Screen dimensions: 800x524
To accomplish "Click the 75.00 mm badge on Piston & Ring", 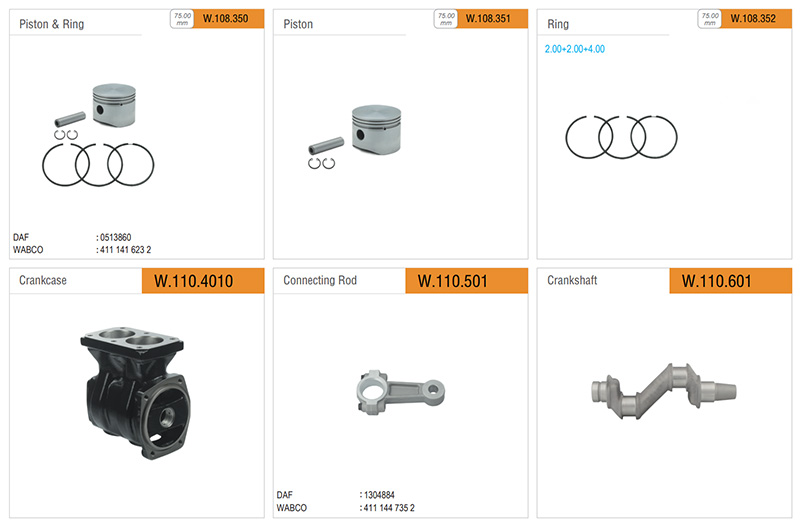I will coord(182,19).
